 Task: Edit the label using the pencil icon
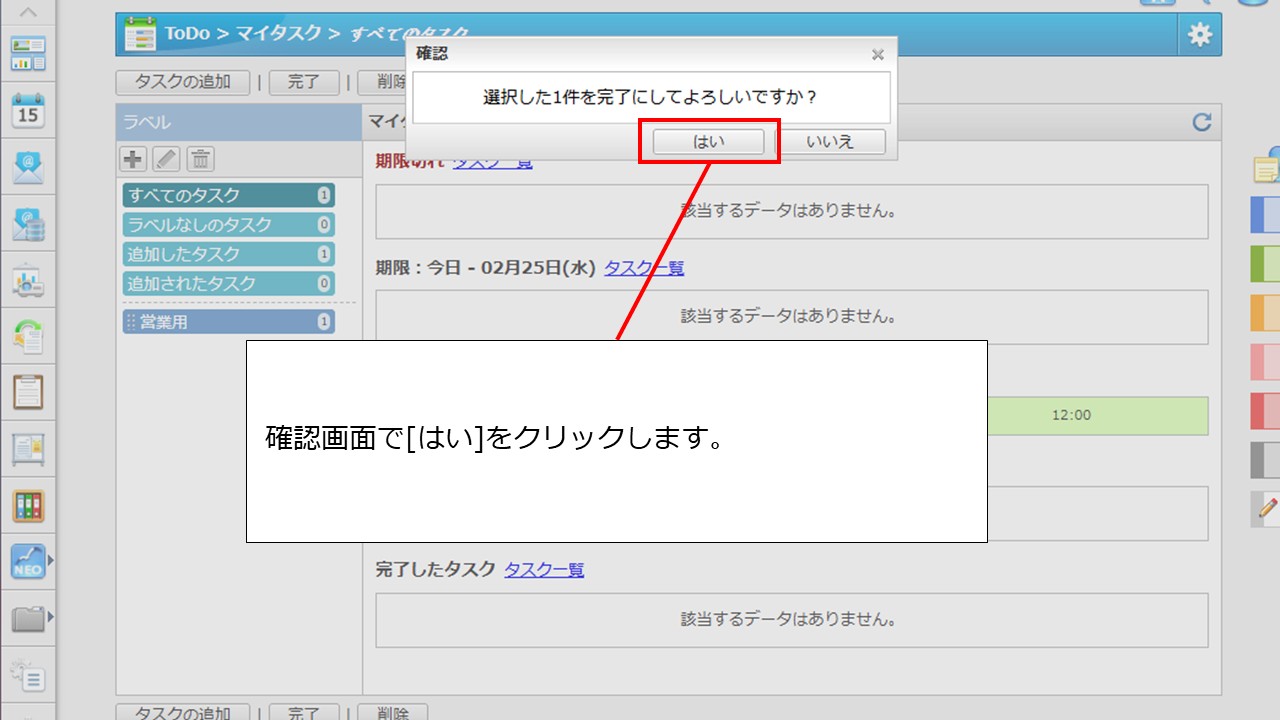166,158
